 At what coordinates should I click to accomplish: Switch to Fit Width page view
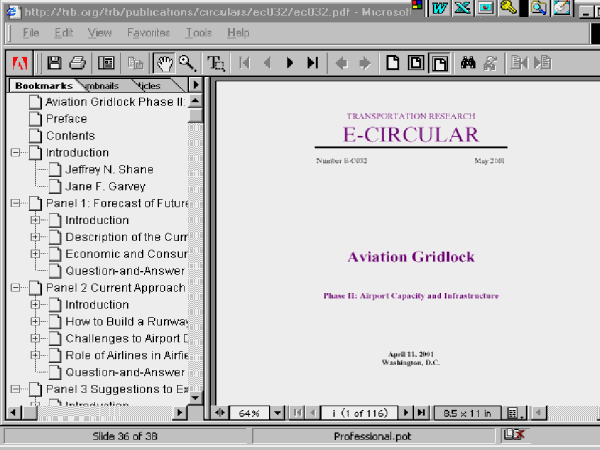pyautogui.click(x=440, y=63)
